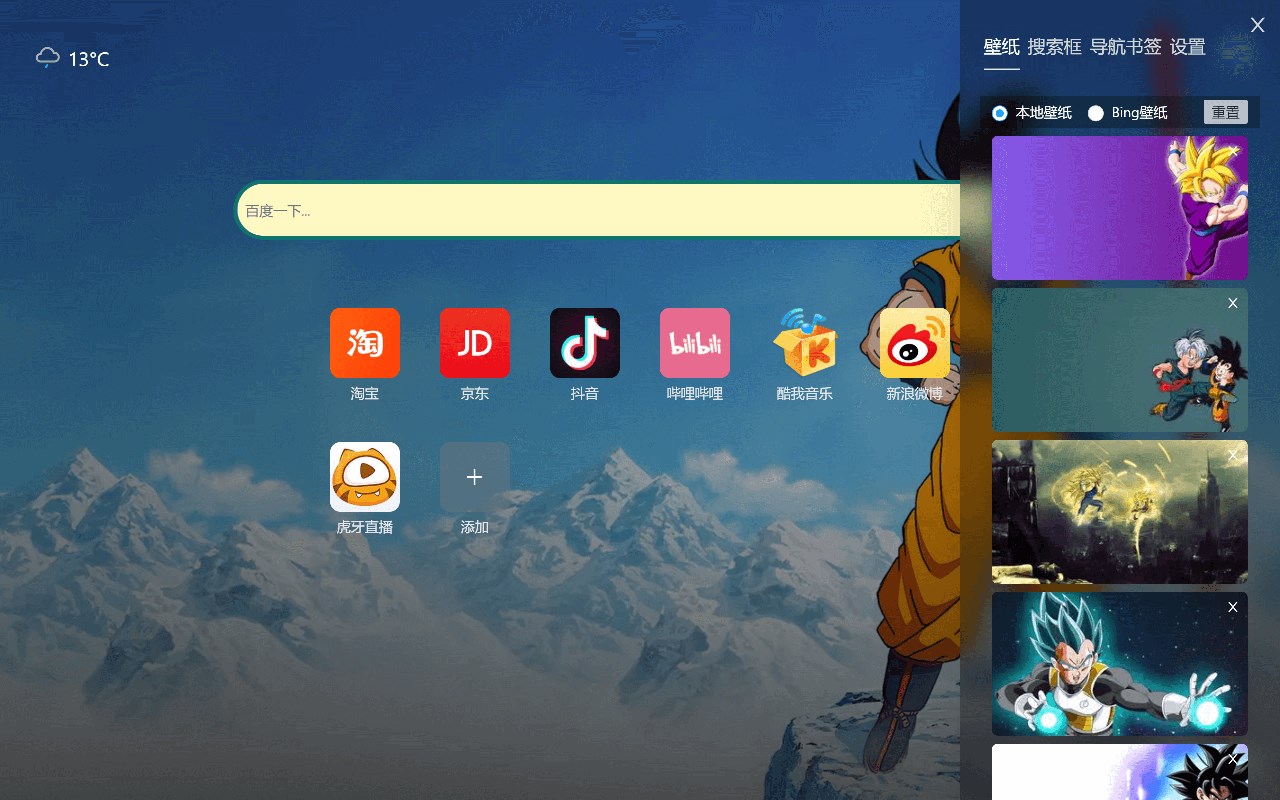This screenshot has width=1280, height=800.
Task: Click the 京东 label text
Action: point(475,394)
